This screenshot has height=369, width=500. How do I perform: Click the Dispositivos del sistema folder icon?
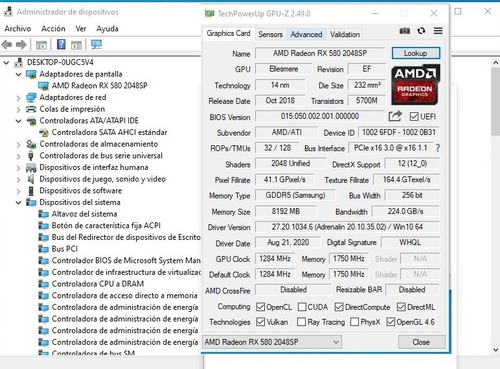tap(31, 202)
